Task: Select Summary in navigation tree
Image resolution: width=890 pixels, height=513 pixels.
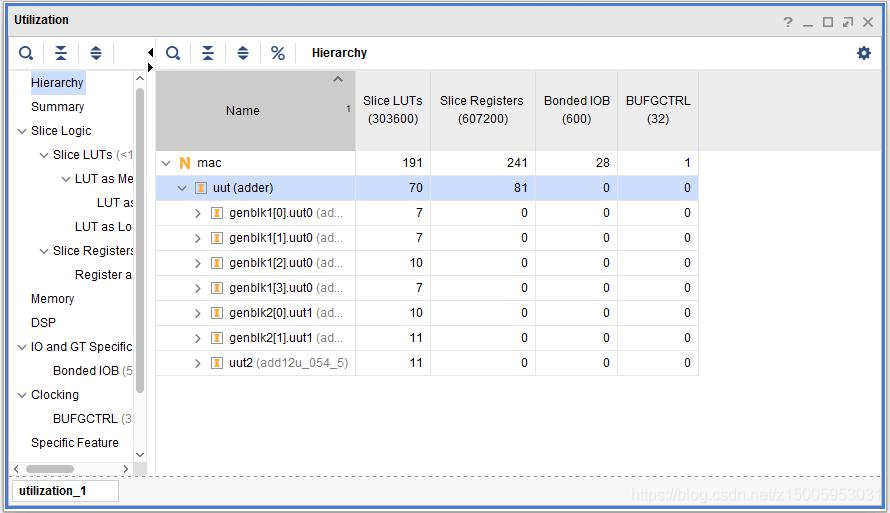Action: 57,107
